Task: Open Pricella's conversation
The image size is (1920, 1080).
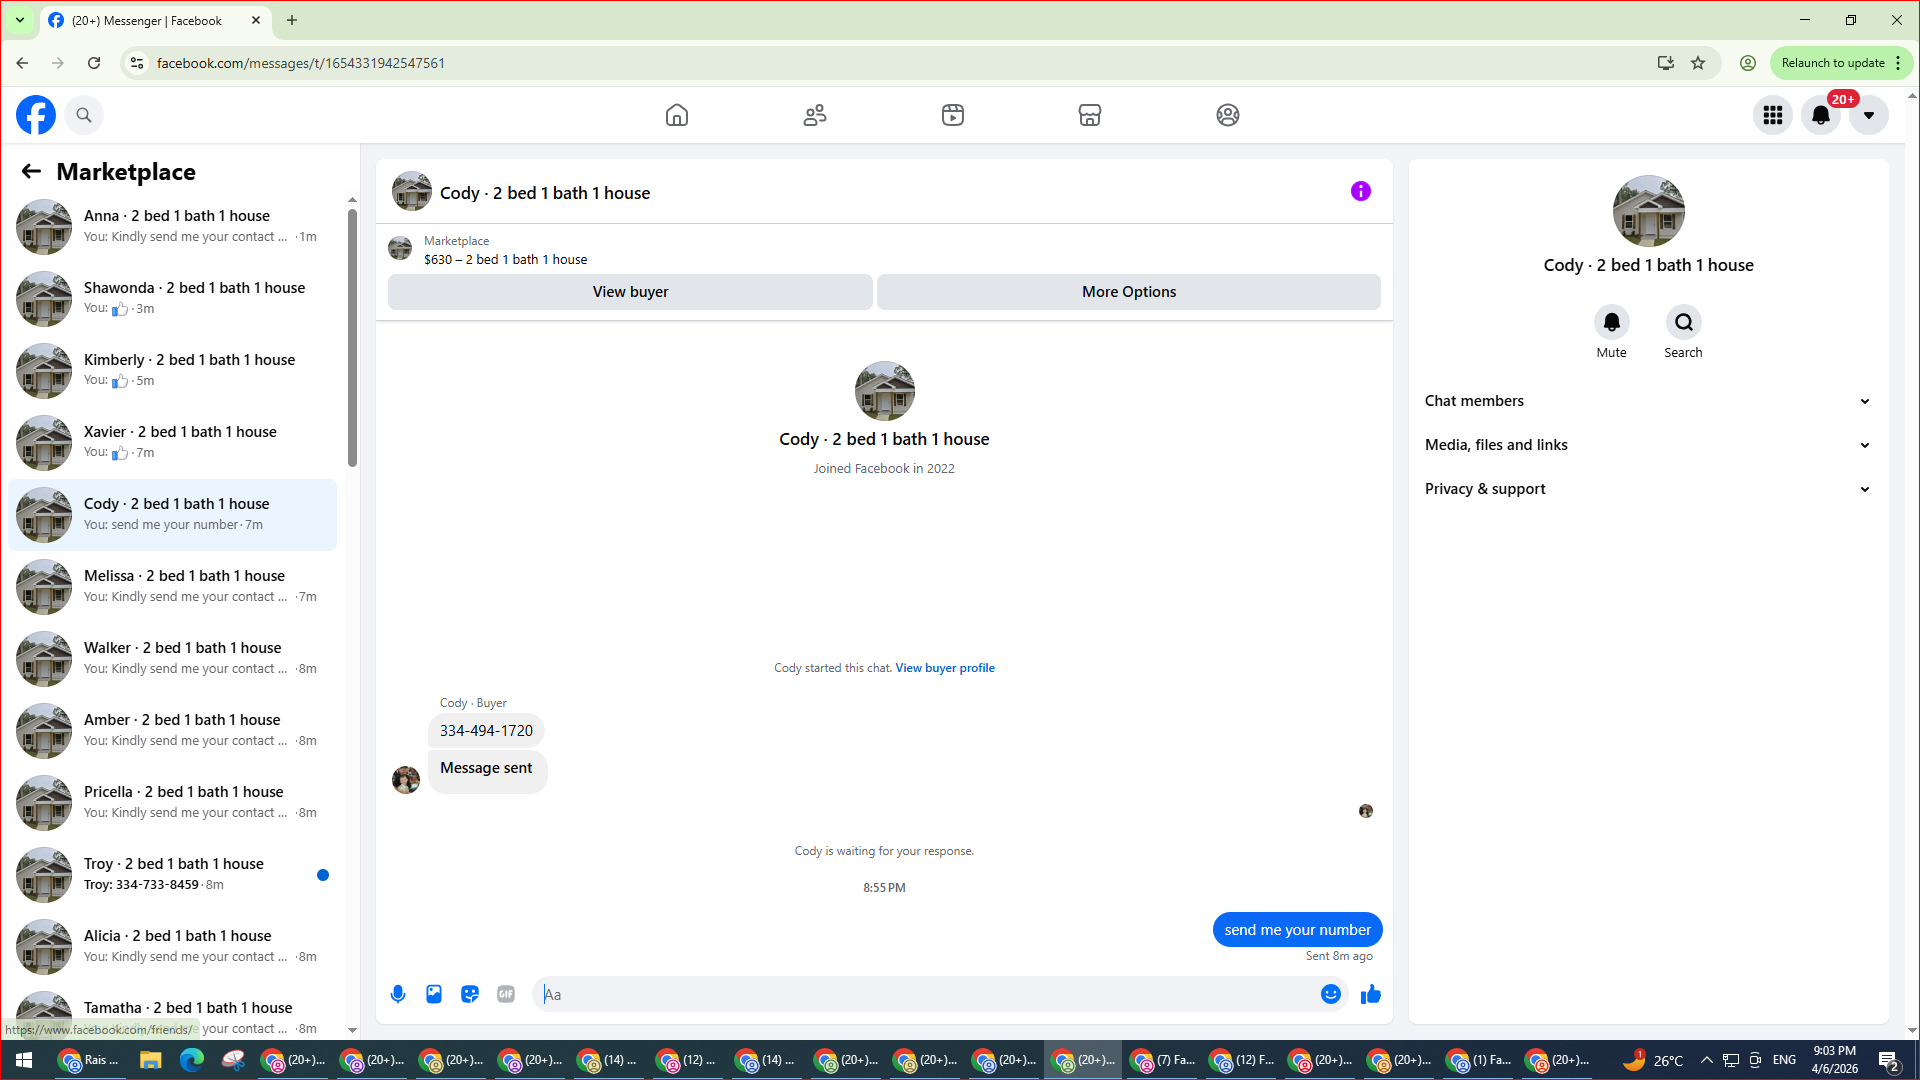Action: click(173, 803)
